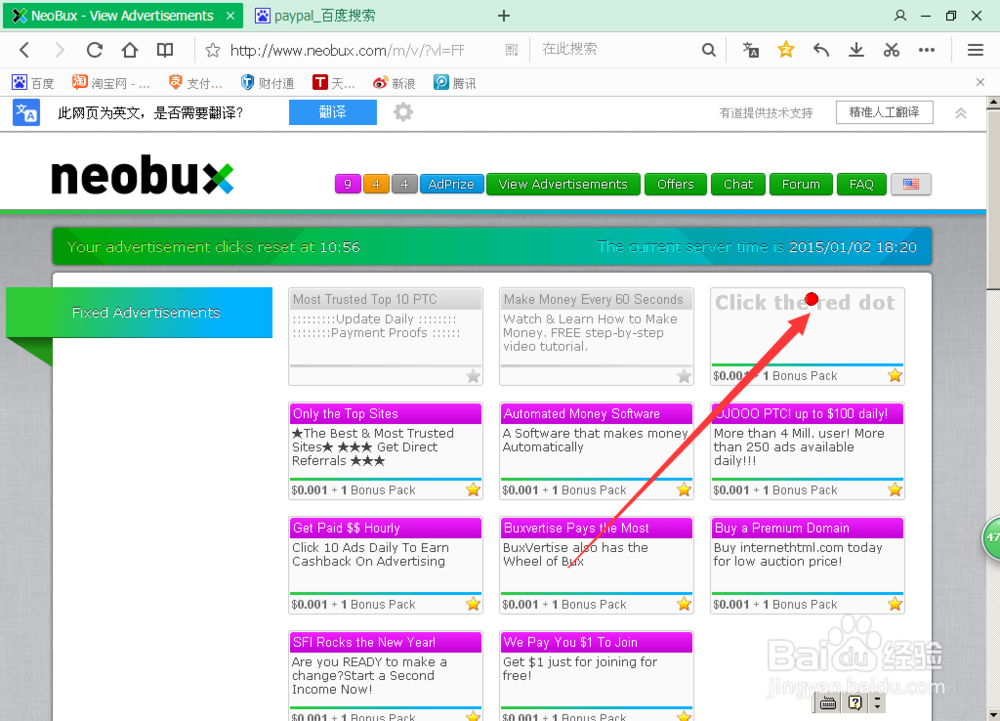Open the browser hamburger menu icon

click(x=975, y=49)
